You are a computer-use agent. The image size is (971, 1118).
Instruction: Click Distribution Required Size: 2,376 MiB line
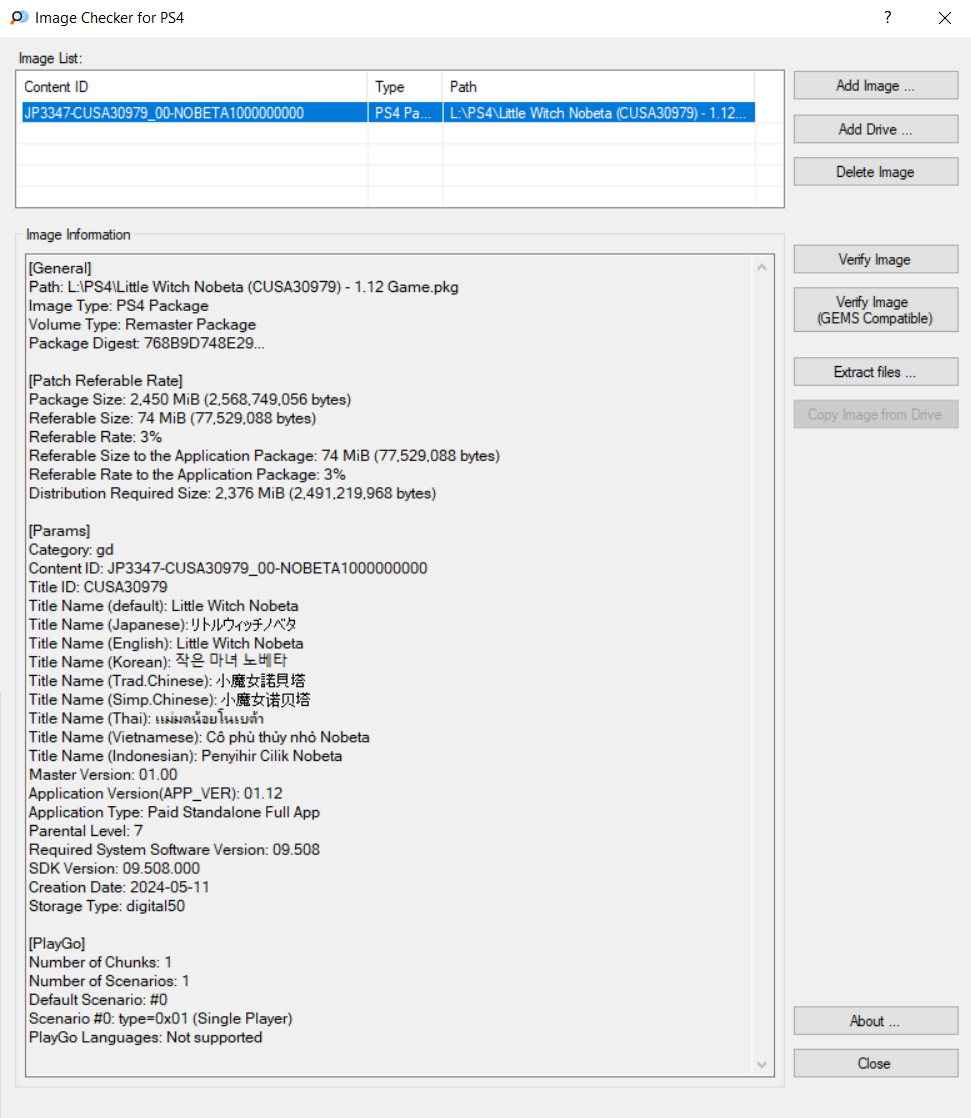pos(232,493)
